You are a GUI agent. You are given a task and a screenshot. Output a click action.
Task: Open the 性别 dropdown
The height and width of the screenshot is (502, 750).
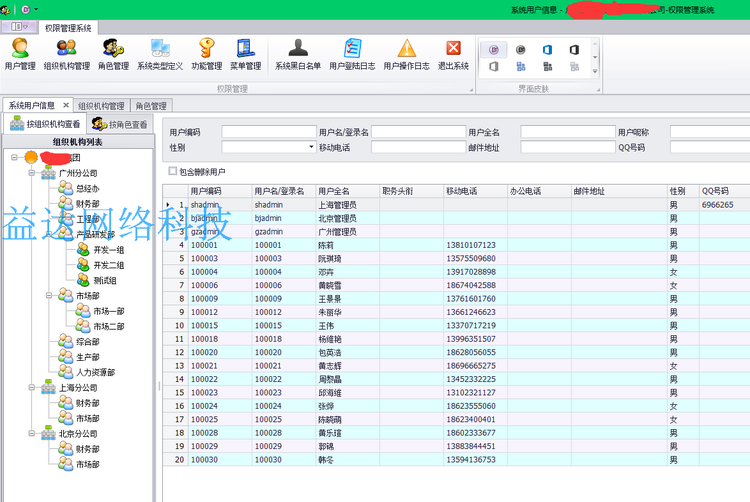click(311, 147)
